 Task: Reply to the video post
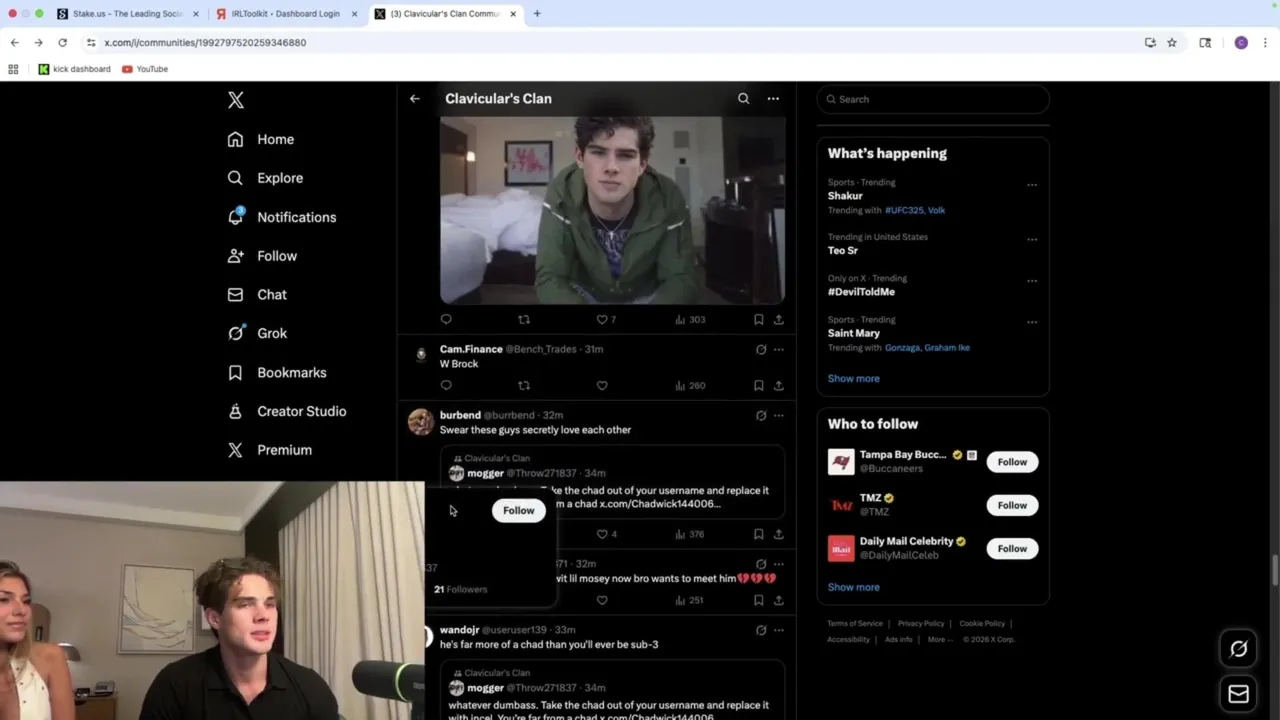click(446, 320)
